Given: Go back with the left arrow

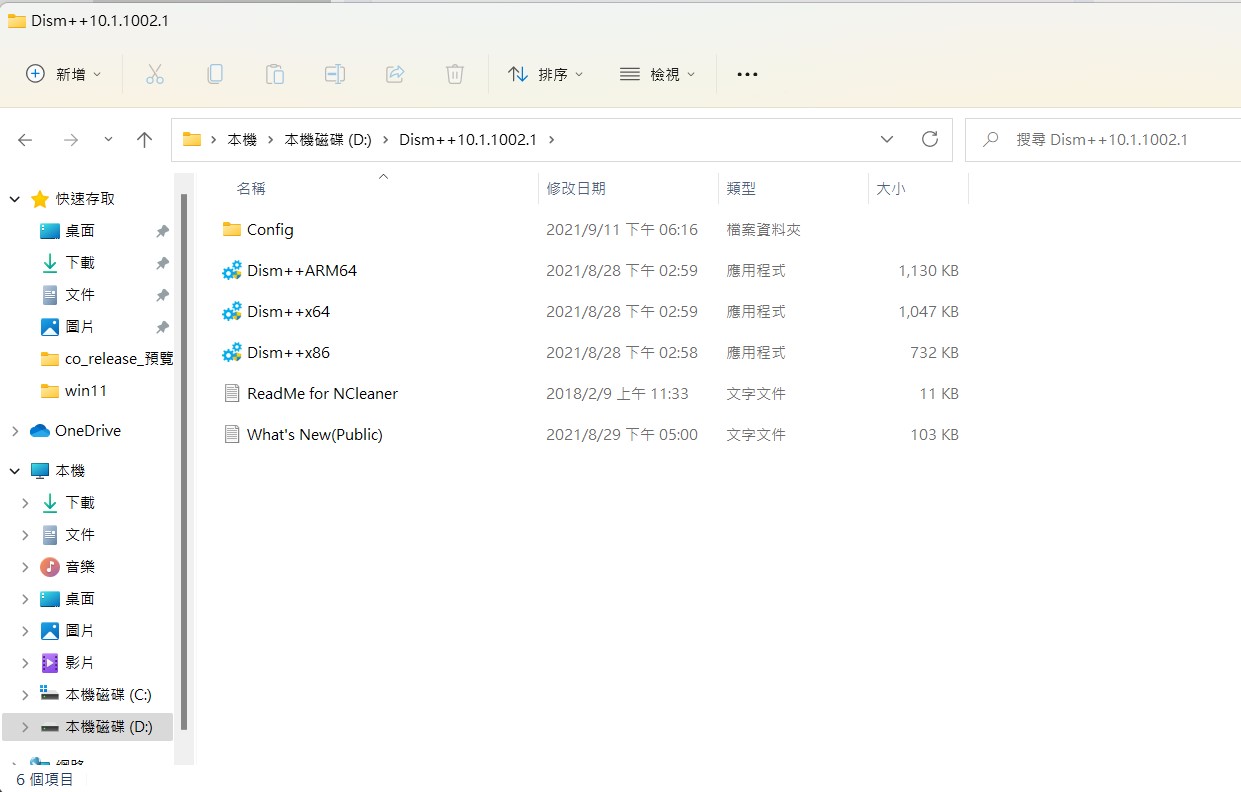Looking at the screenshot, I should pos(25,140).
